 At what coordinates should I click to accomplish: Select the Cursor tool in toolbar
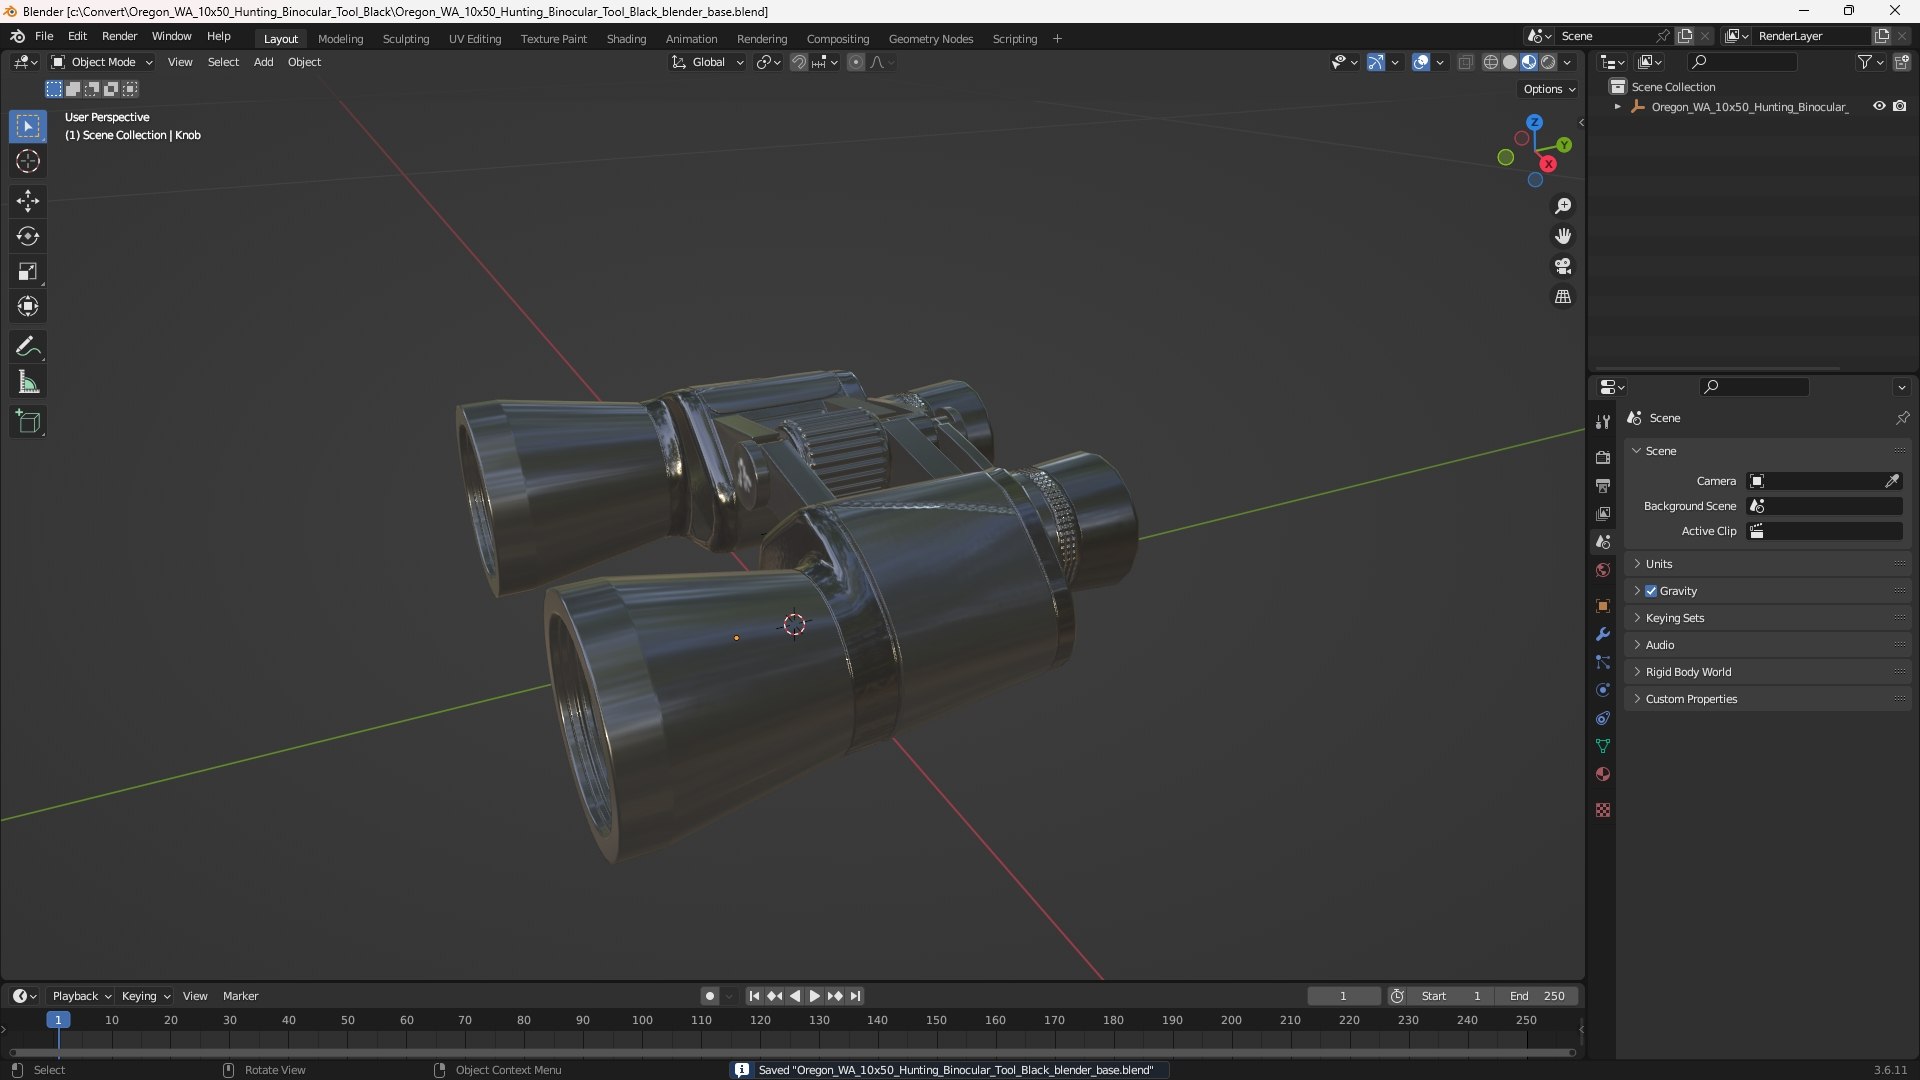[x=28, y=161]
